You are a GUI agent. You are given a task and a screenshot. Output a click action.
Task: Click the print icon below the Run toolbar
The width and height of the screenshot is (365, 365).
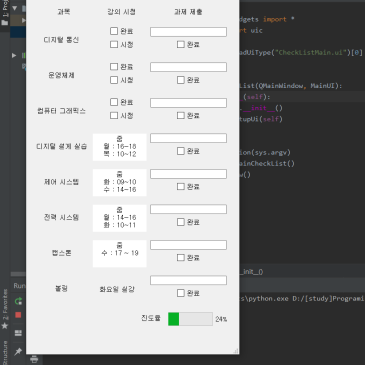coord(34,359)
